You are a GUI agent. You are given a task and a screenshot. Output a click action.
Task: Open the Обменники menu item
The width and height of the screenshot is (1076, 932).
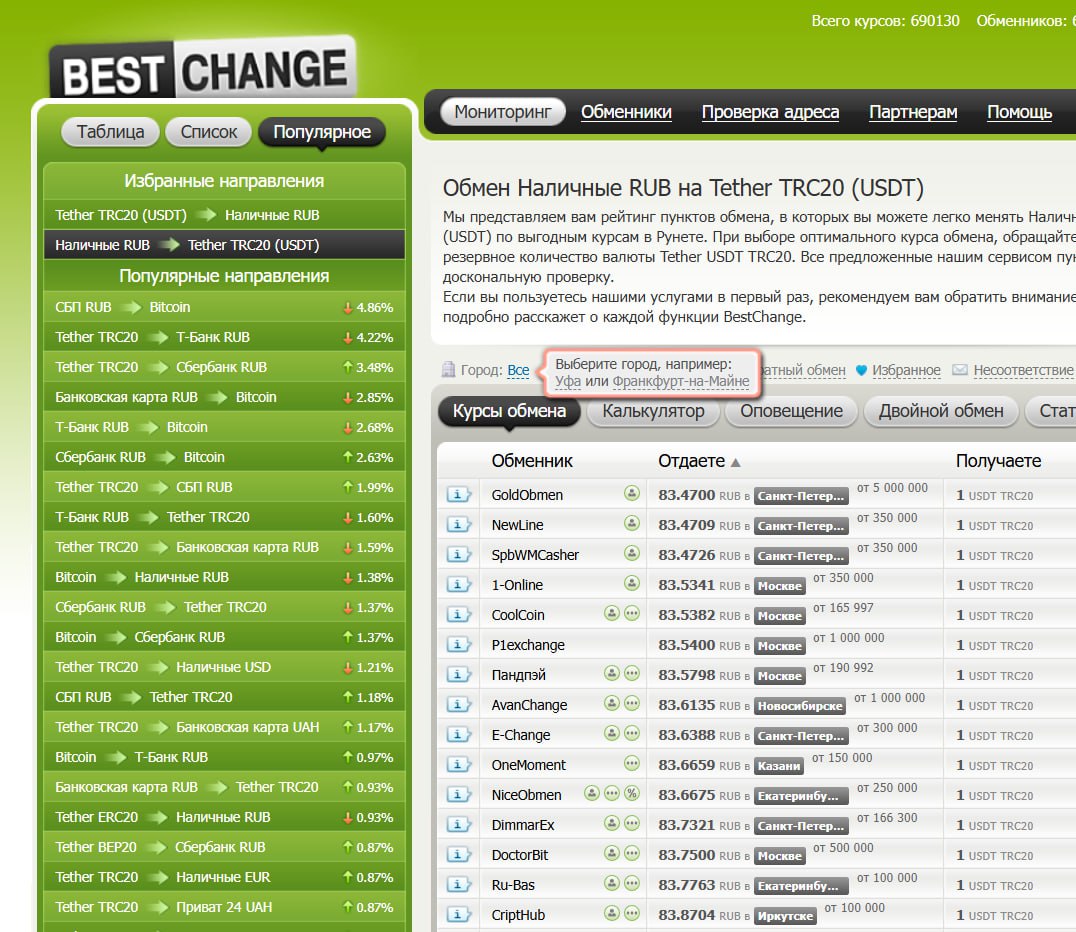[x=626, y=112]
